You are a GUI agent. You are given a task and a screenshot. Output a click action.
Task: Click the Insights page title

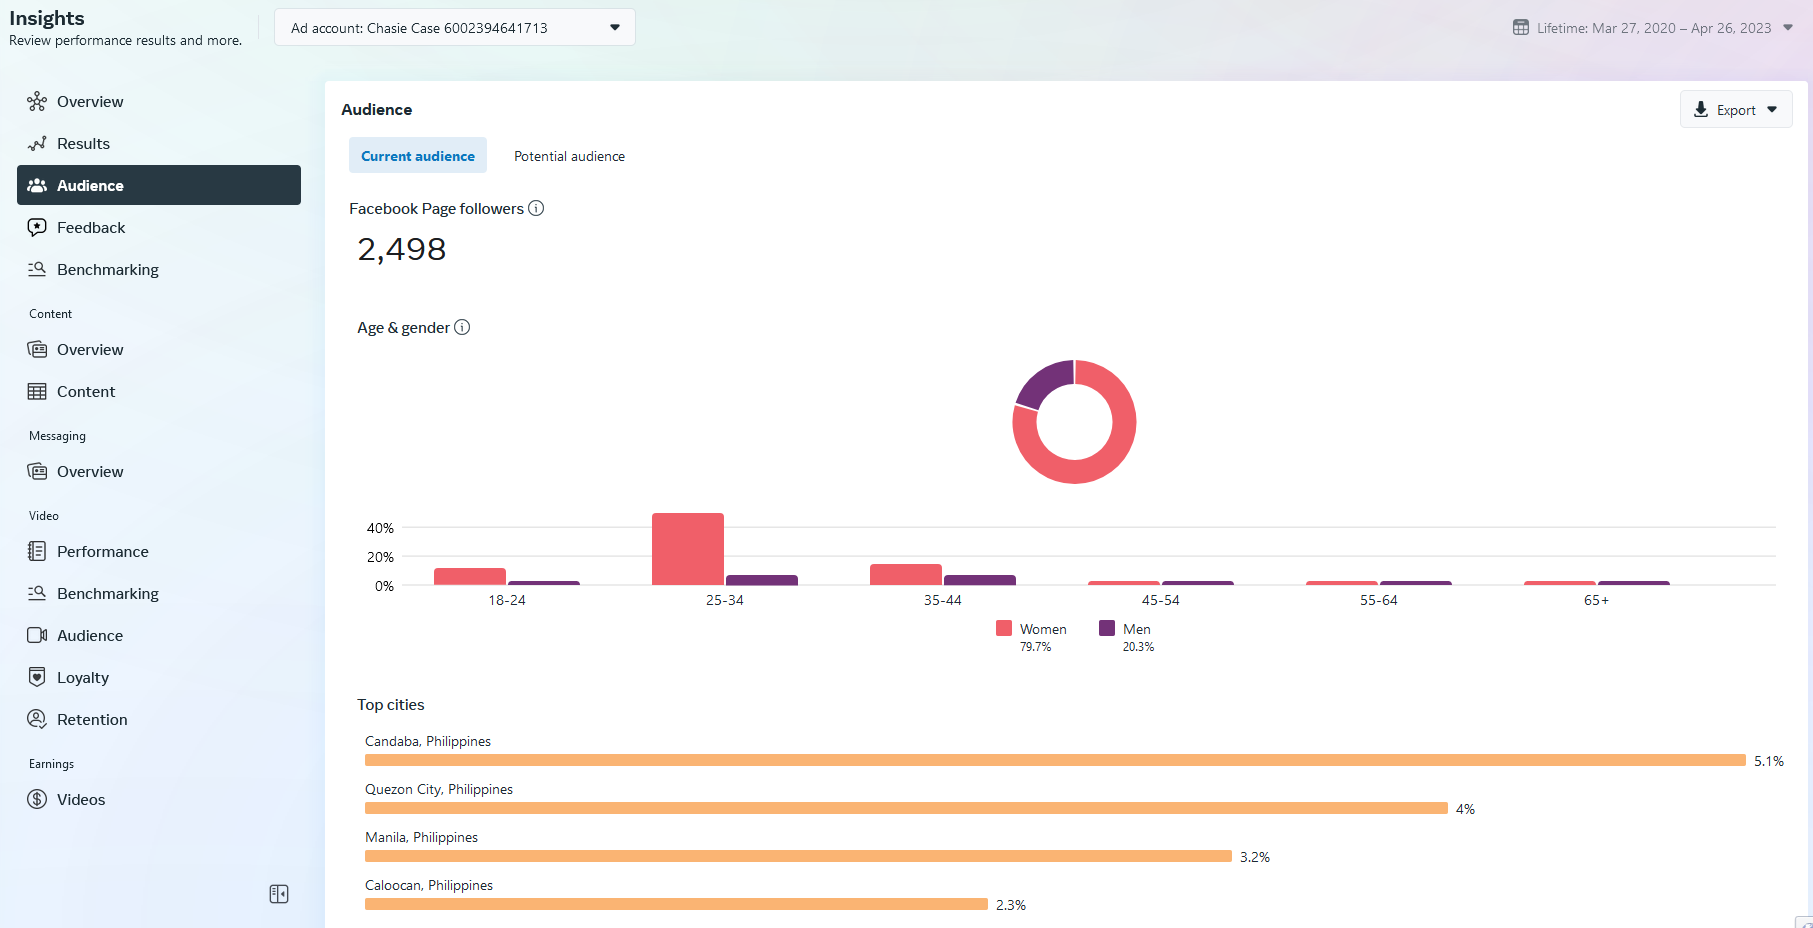tap(47, 18)
